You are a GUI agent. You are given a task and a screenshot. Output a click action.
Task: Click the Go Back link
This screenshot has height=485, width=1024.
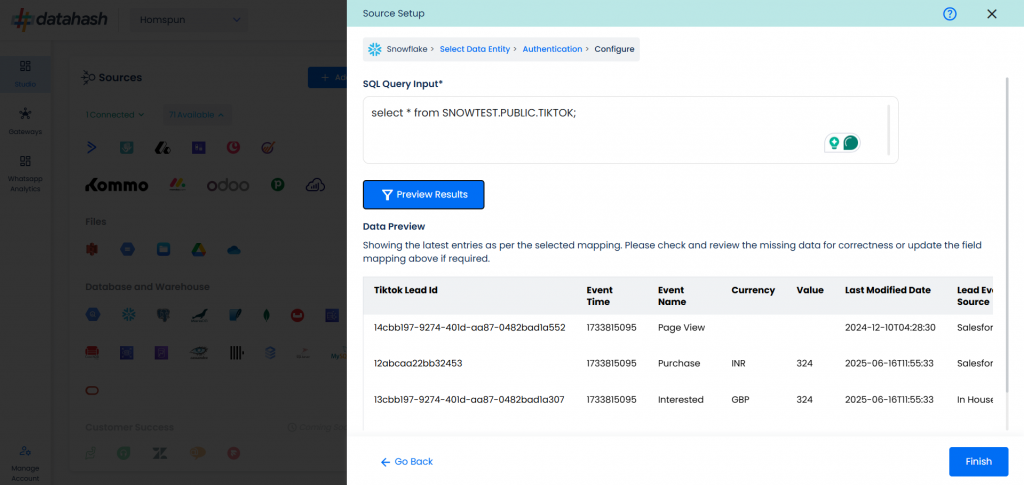[407, 462]
